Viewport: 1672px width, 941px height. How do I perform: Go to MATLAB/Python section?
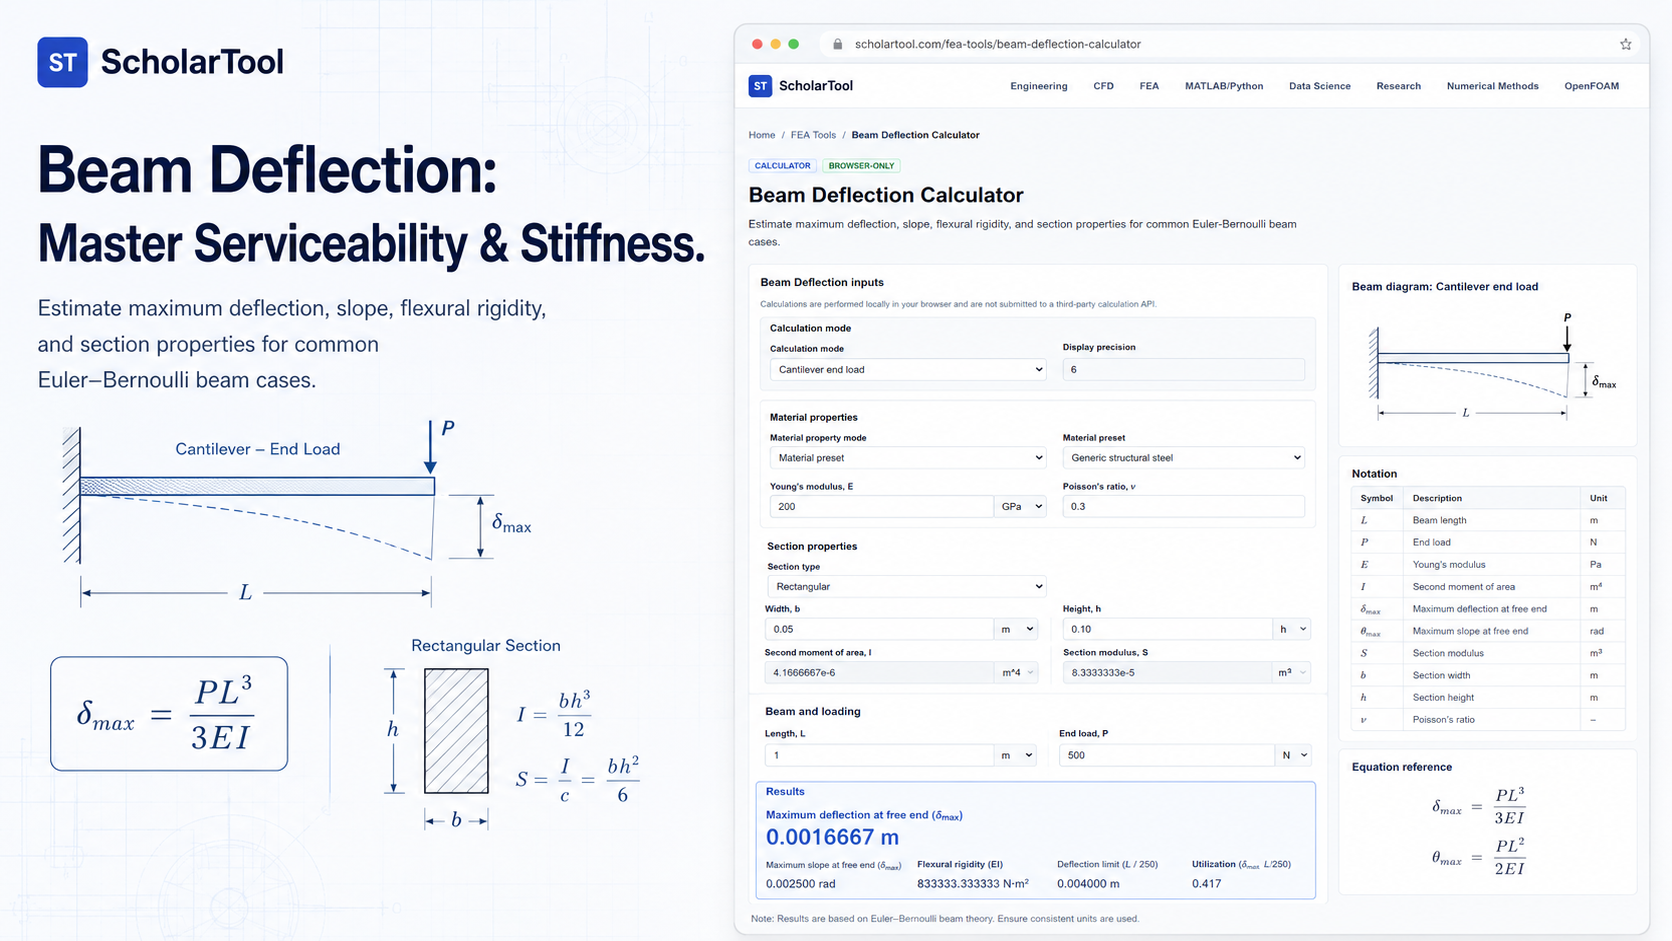click(1224, 86)
